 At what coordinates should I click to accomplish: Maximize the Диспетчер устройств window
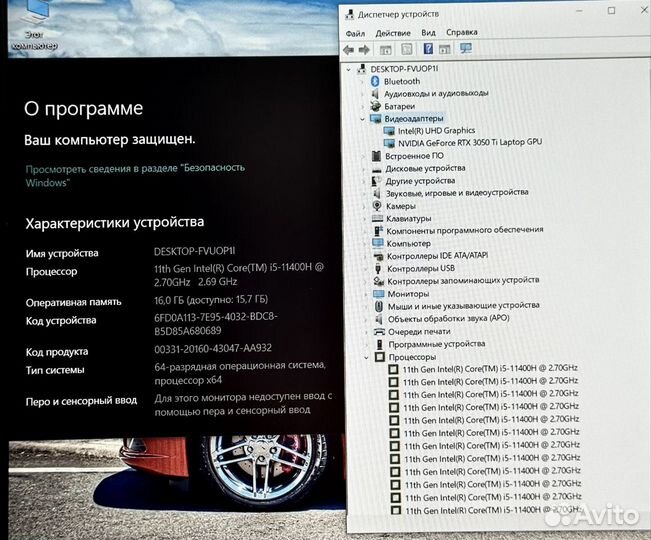pyautogui.click(x=611, y=11)
